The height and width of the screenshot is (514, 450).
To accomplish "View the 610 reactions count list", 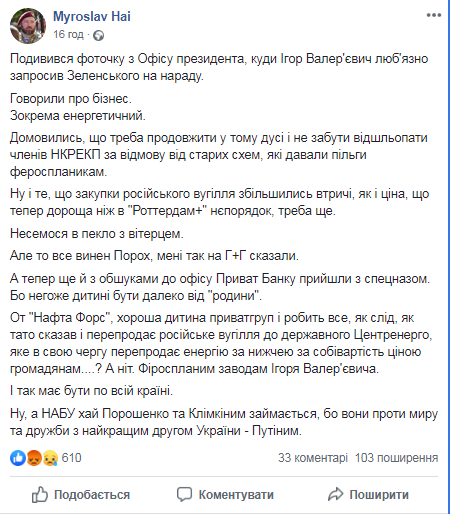I will (x=71, y=458).
